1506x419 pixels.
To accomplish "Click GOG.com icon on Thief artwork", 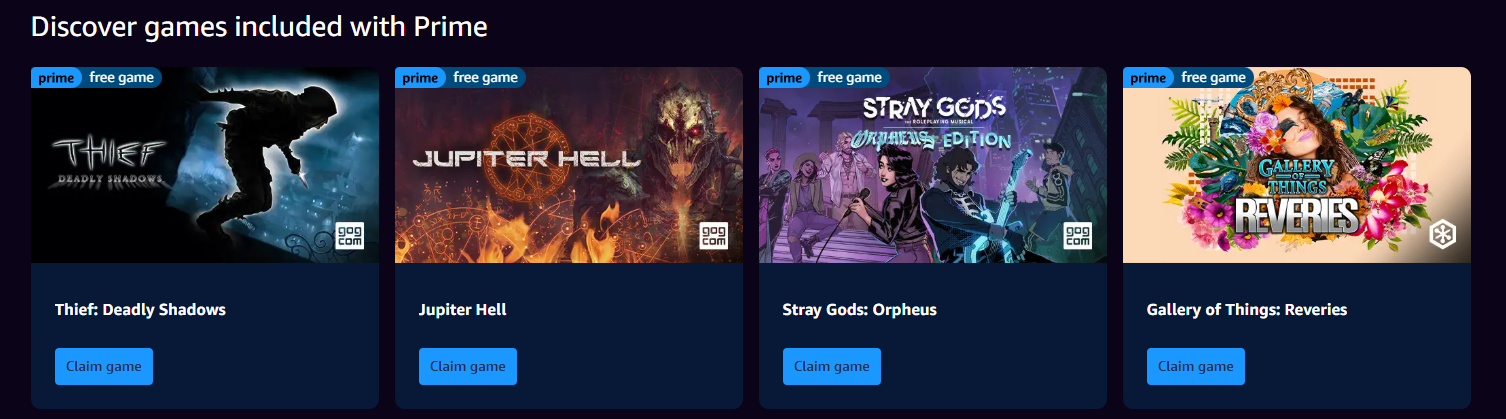I will pyautogui.click(x=350, y=235).
